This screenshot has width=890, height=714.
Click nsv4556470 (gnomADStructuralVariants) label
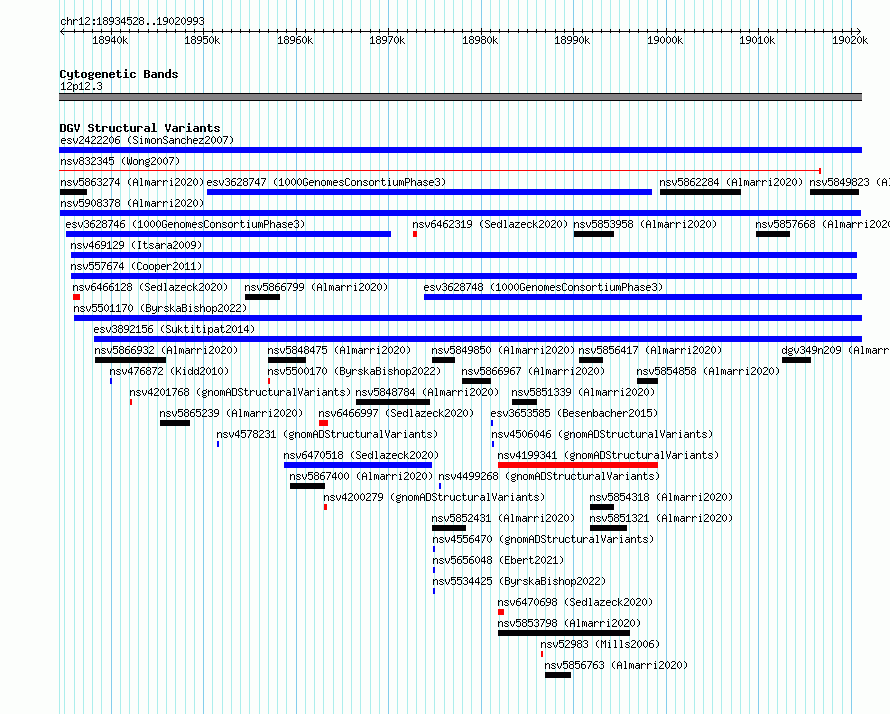(543, 539)
